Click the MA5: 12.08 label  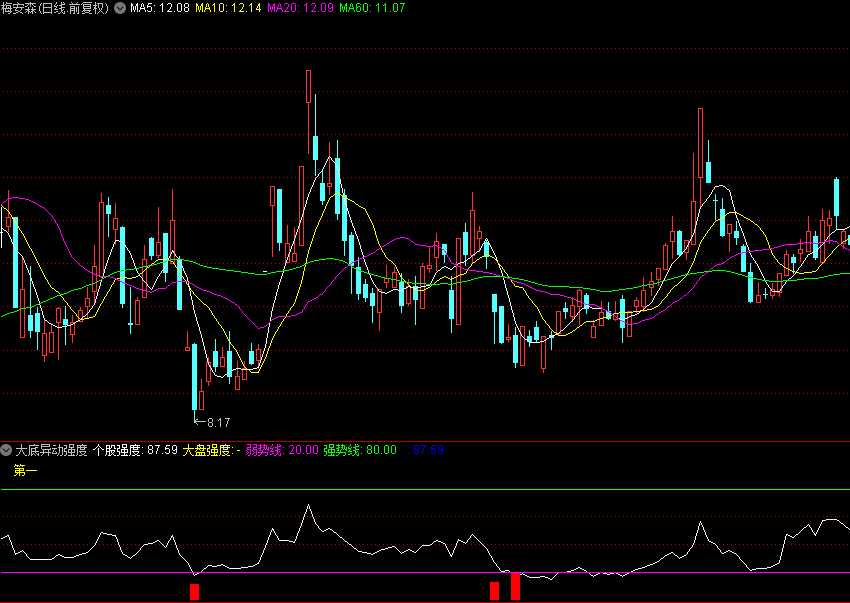tap(160, 8)
